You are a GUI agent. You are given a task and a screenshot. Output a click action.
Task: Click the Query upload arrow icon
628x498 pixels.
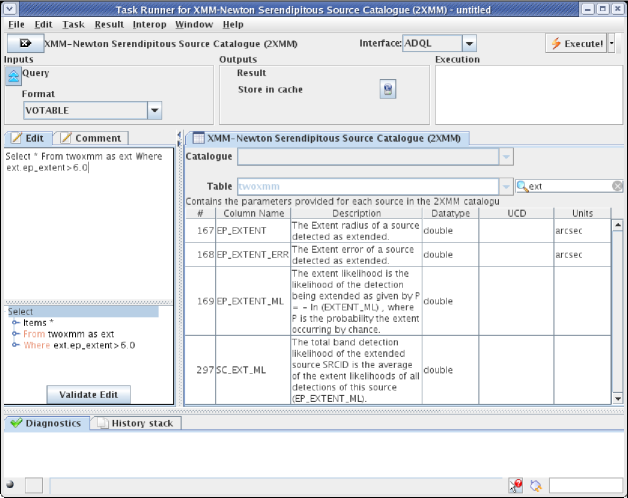pyautogui.click(x=13, y=75)
